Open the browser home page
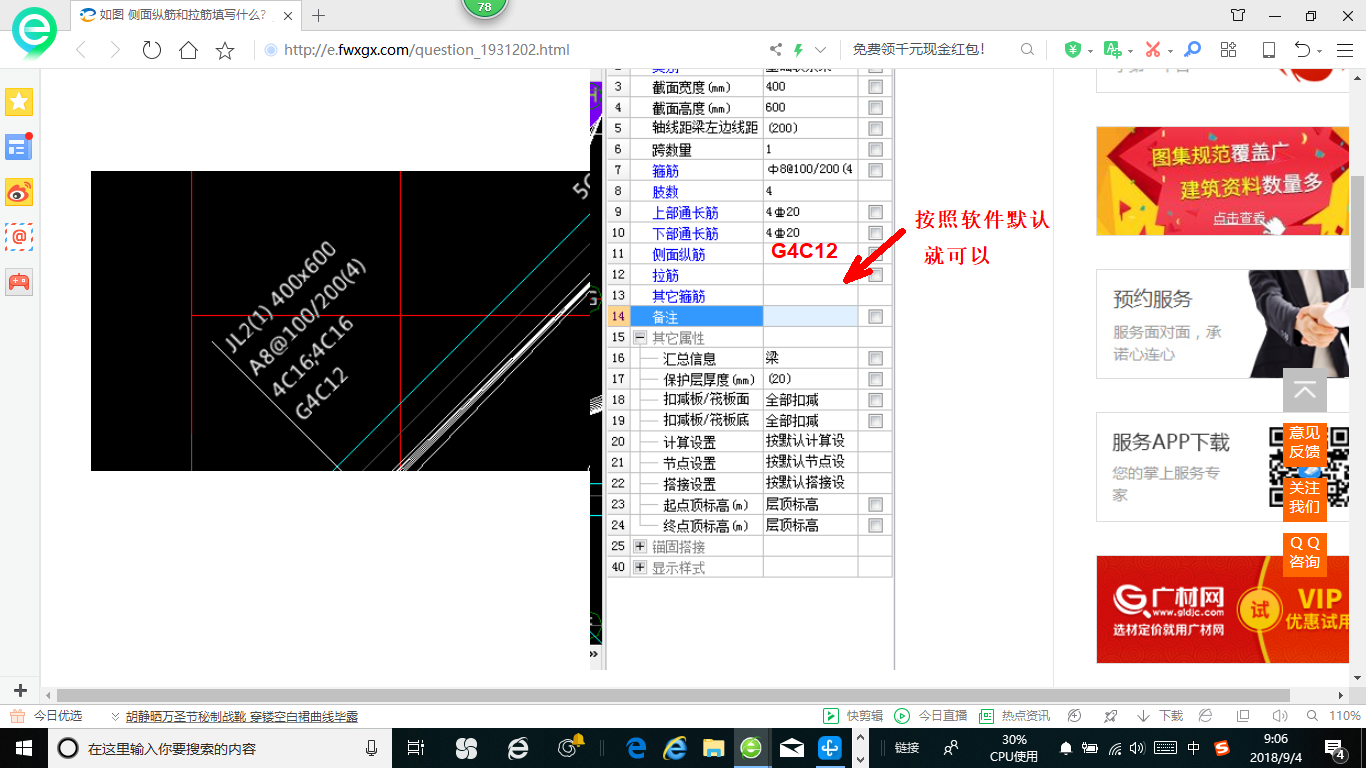Image resolution: width=1366 pixels, height=768 pixels. point(188,50)
